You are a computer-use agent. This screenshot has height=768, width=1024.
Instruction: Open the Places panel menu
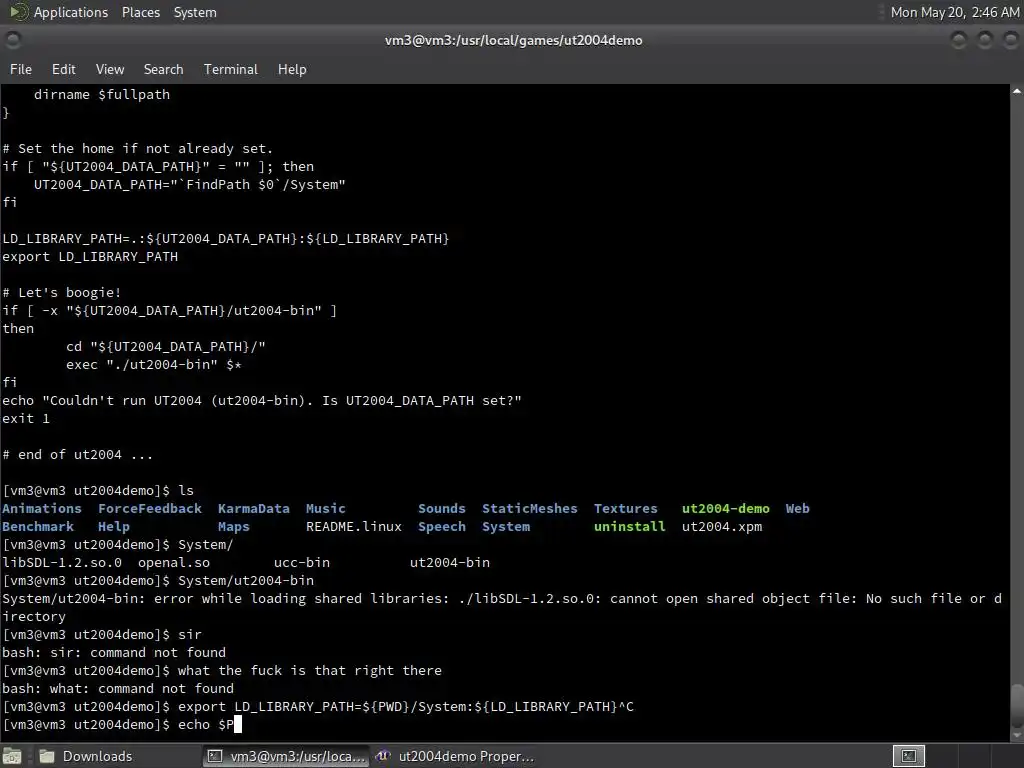click(140, 12)
